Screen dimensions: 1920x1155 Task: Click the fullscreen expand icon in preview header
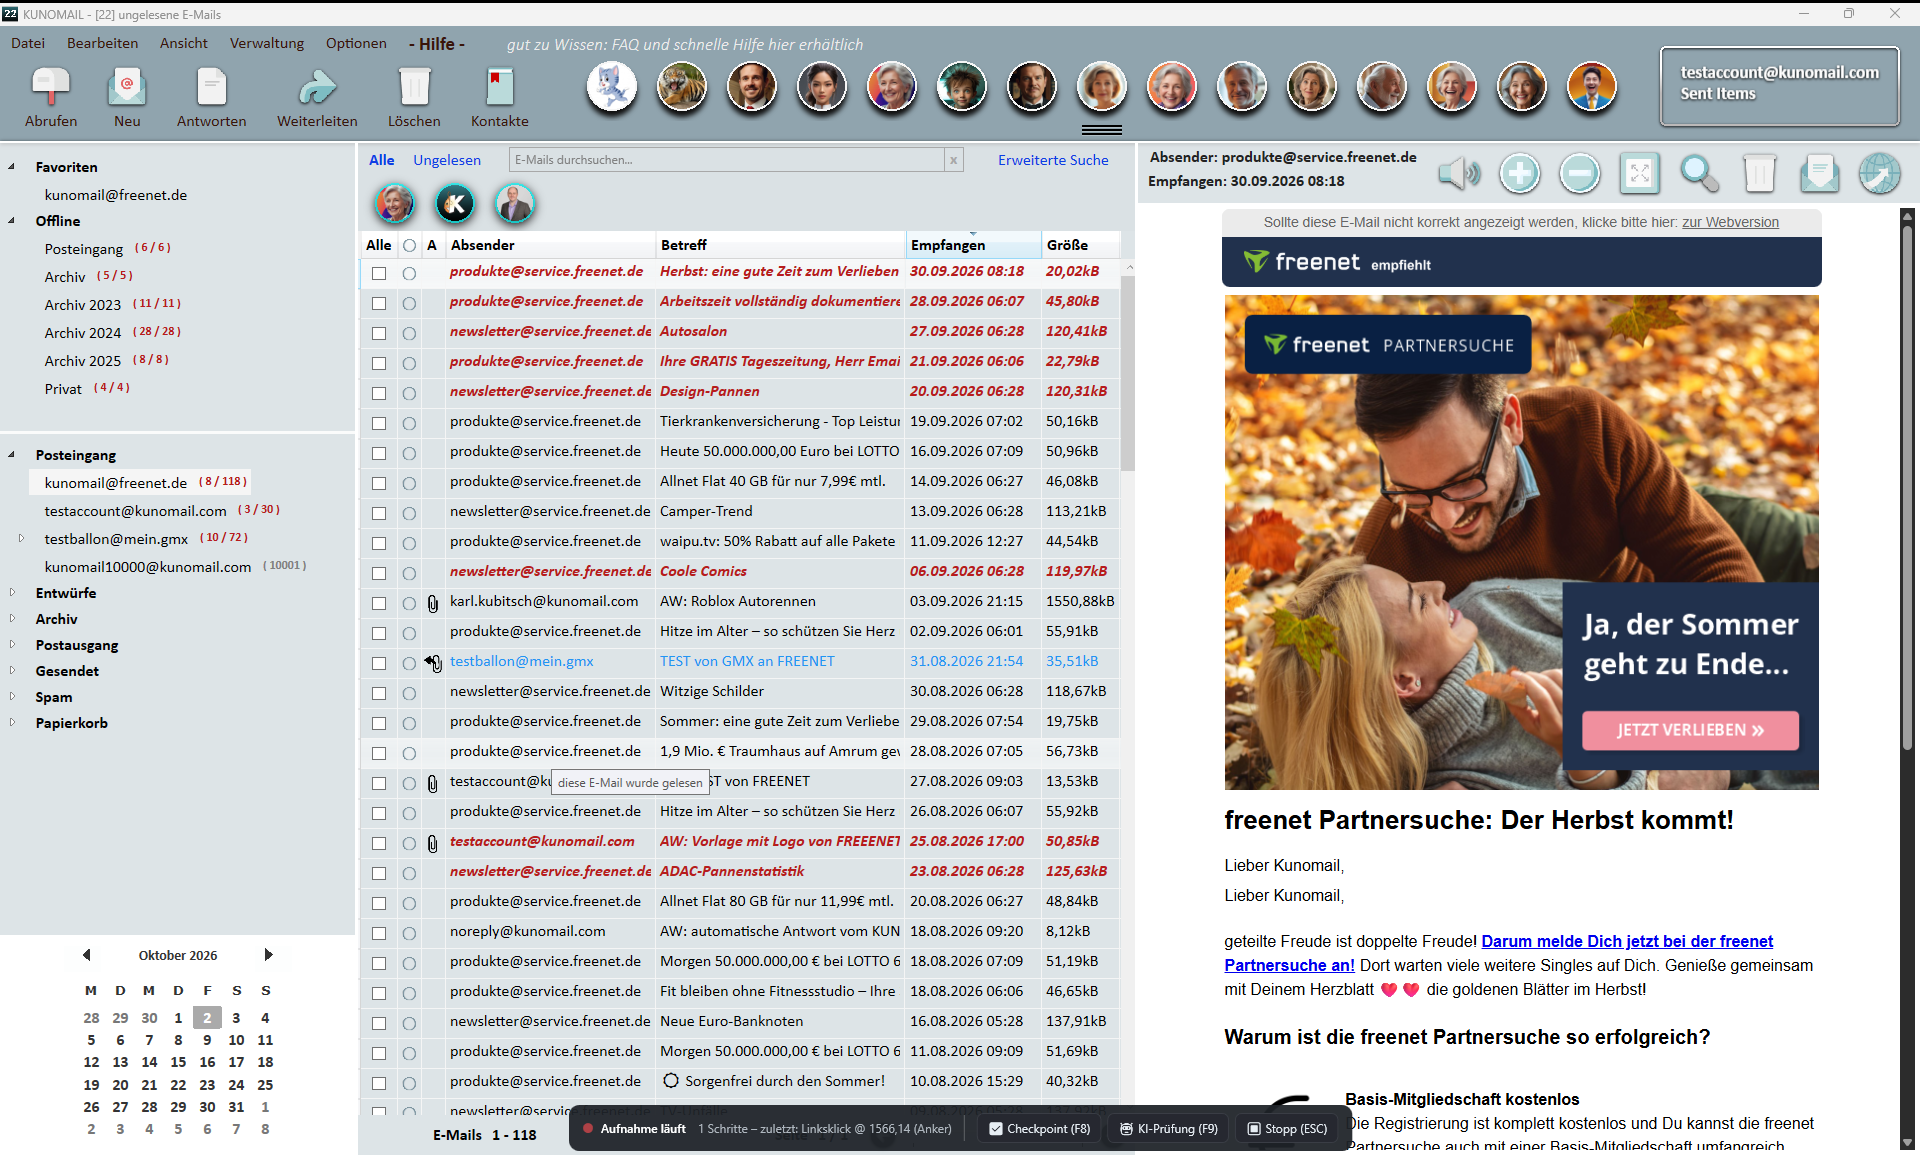(x=1640, y=173)
